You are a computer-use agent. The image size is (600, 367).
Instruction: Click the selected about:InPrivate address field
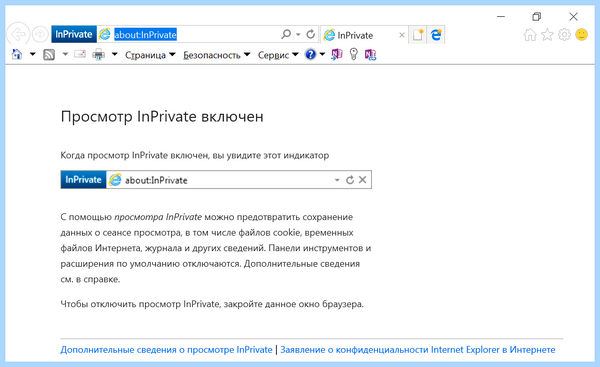[145, 35]
